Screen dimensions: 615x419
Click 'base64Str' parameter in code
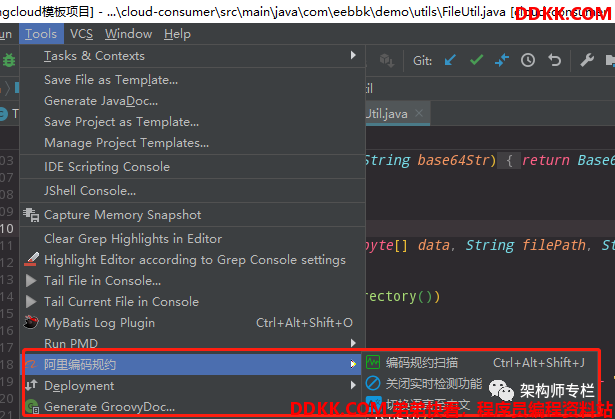453,160
